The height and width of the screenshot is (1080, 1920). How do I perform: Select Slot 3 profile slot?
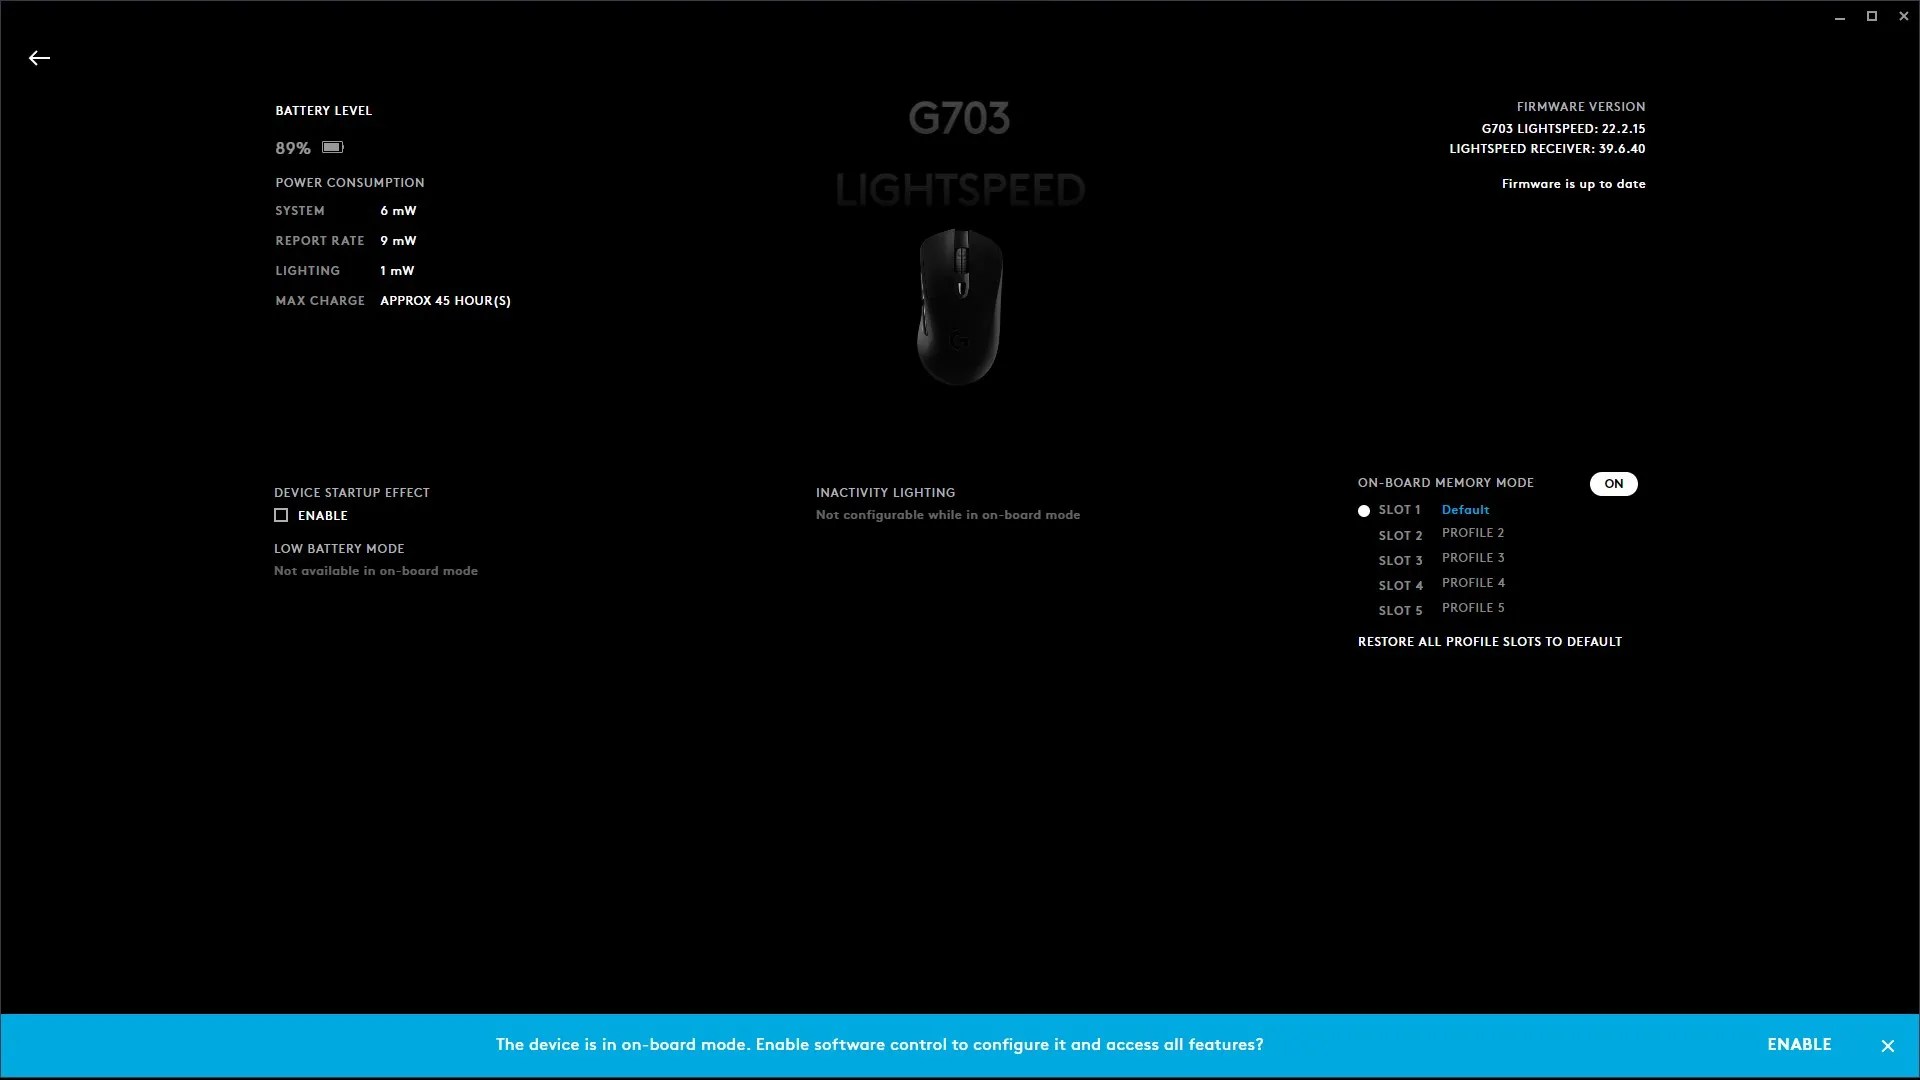(1400, 561)
